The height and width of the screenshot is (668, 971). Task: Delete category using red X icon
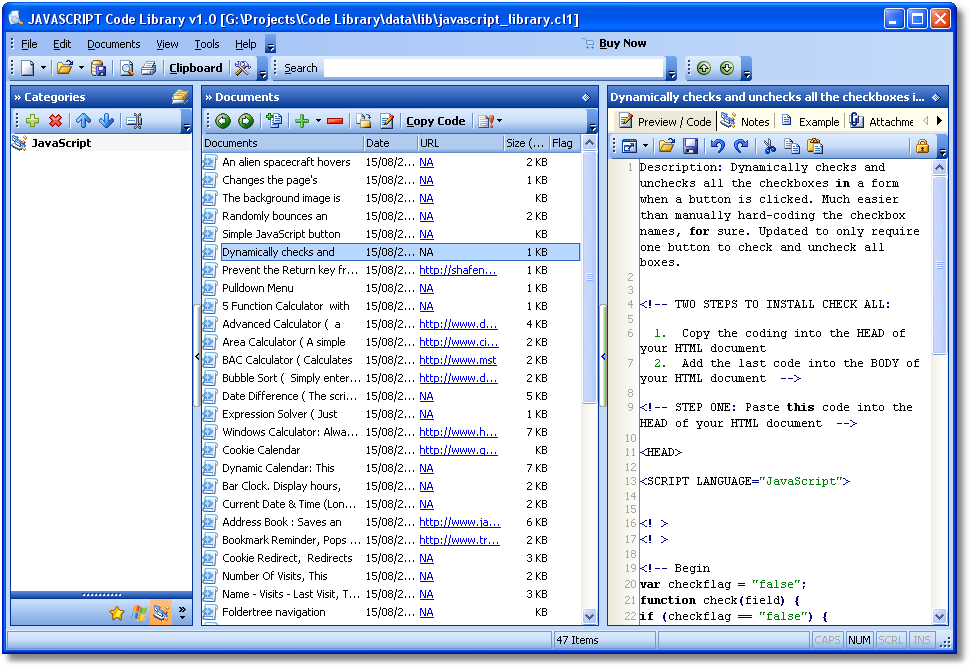click(x=56, y=121)
